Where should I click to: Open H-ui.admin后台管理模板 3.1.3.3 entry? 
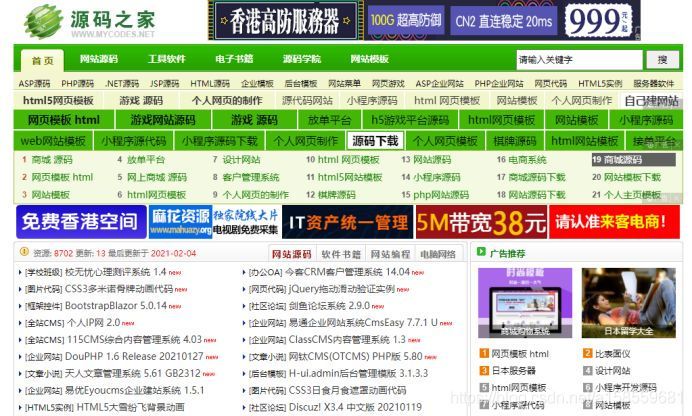[358, 374]
